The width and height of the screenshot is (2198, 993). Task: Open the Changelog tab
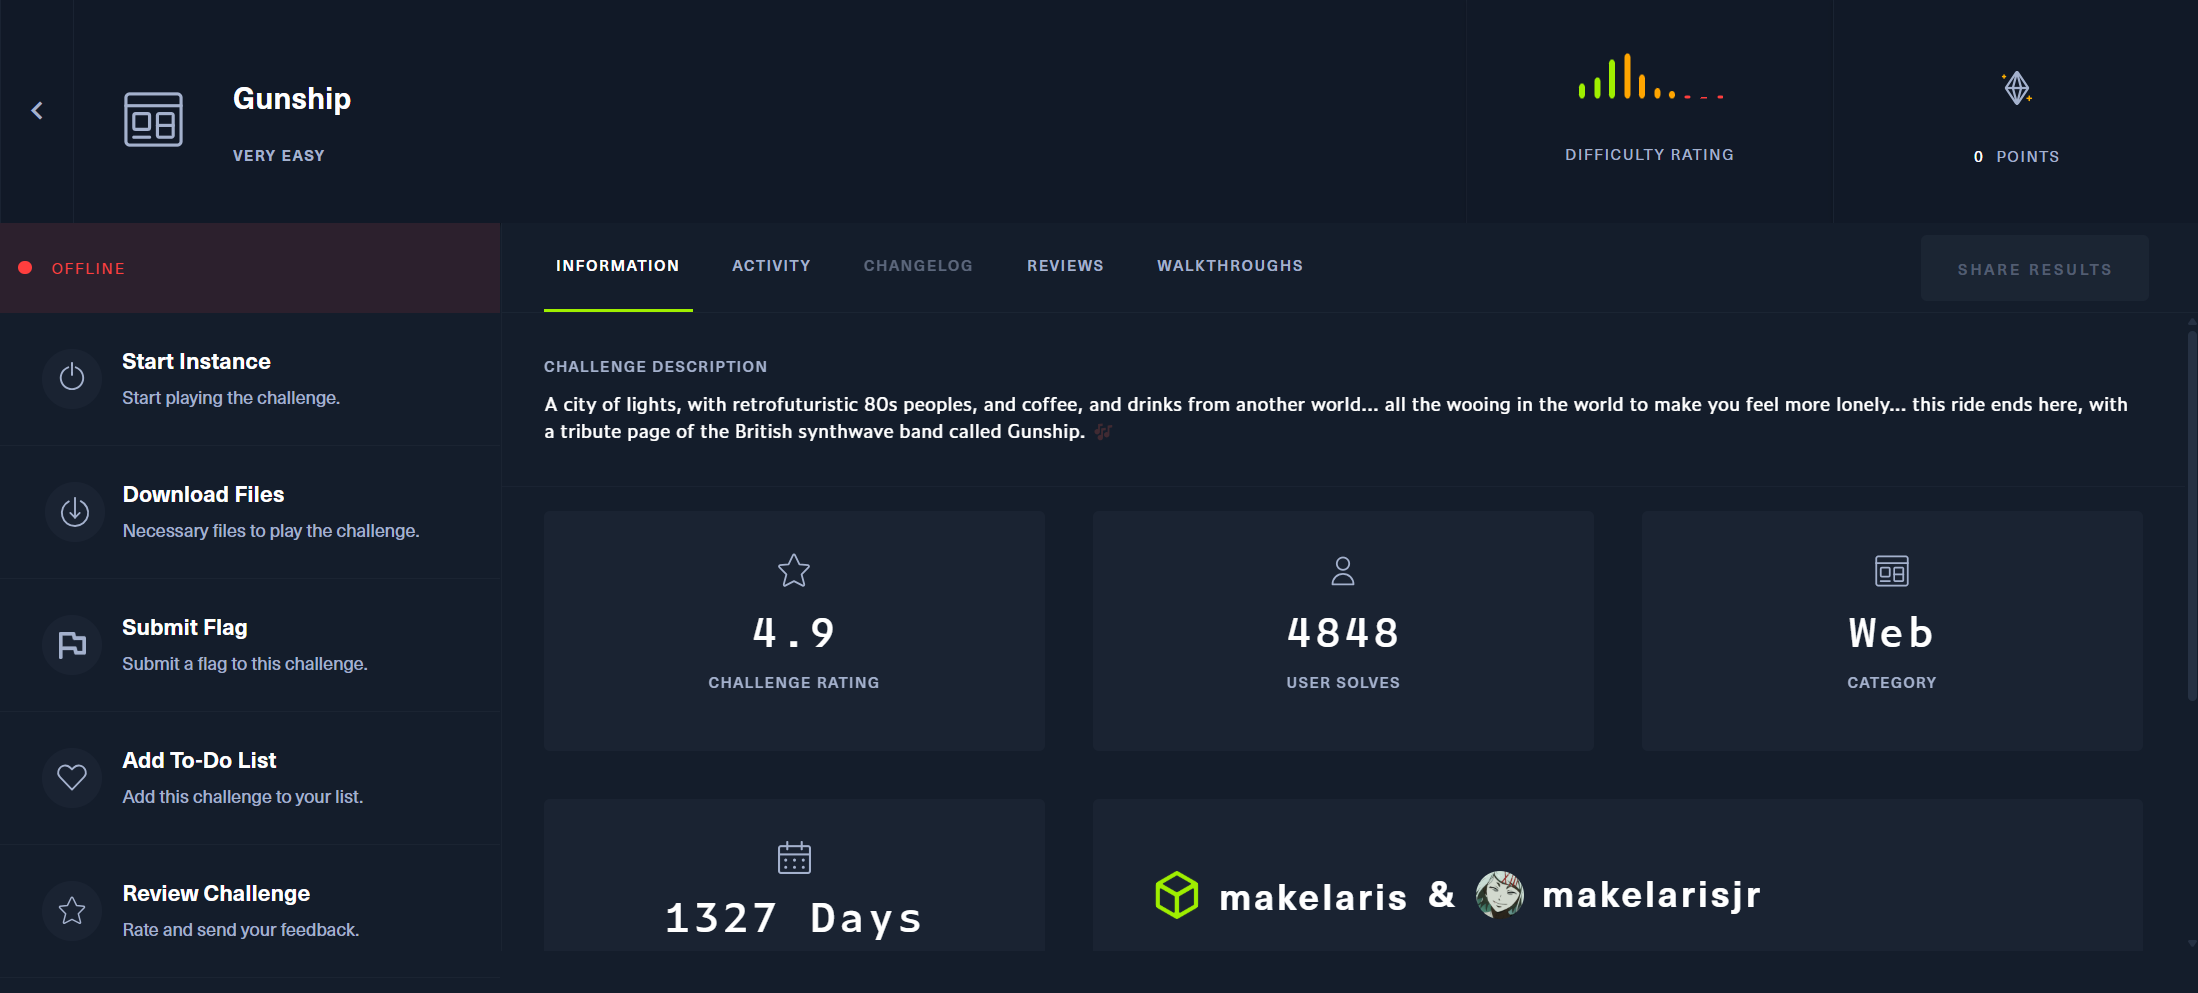[918, 266]
